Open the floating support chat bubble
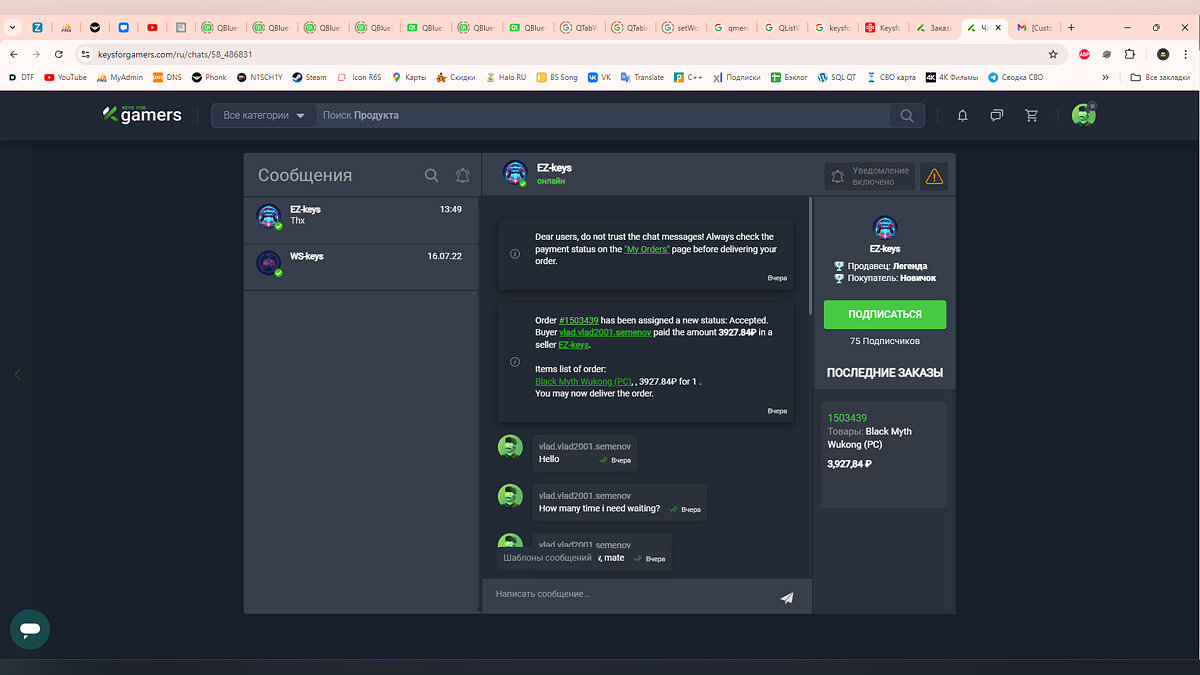This screenshot has height=675, width=1200. (x=30, y=630)
